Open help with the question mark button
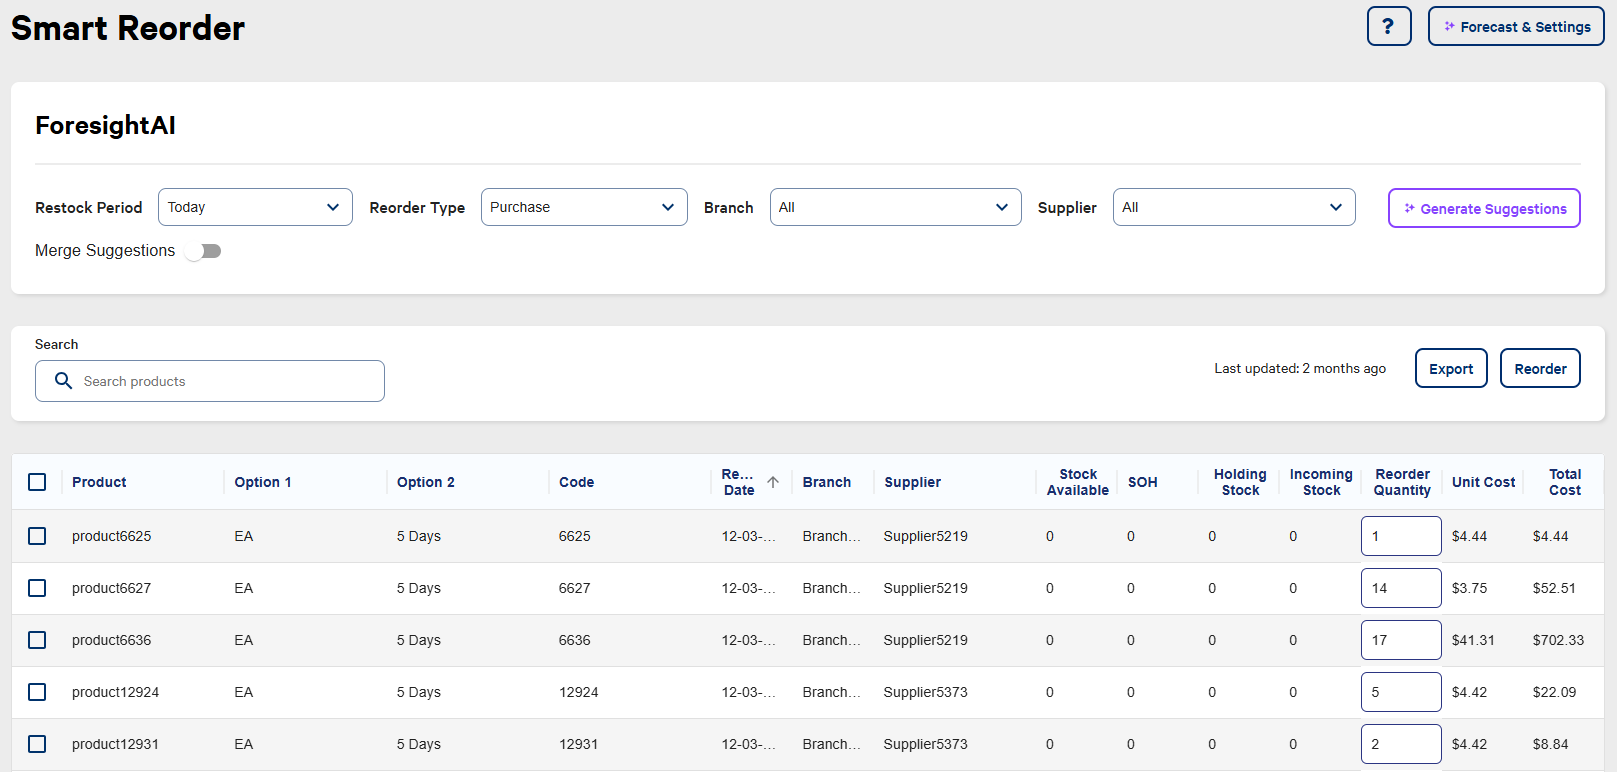The height and width of the screenshot is (772, 1617). [x=1389, y=26]
